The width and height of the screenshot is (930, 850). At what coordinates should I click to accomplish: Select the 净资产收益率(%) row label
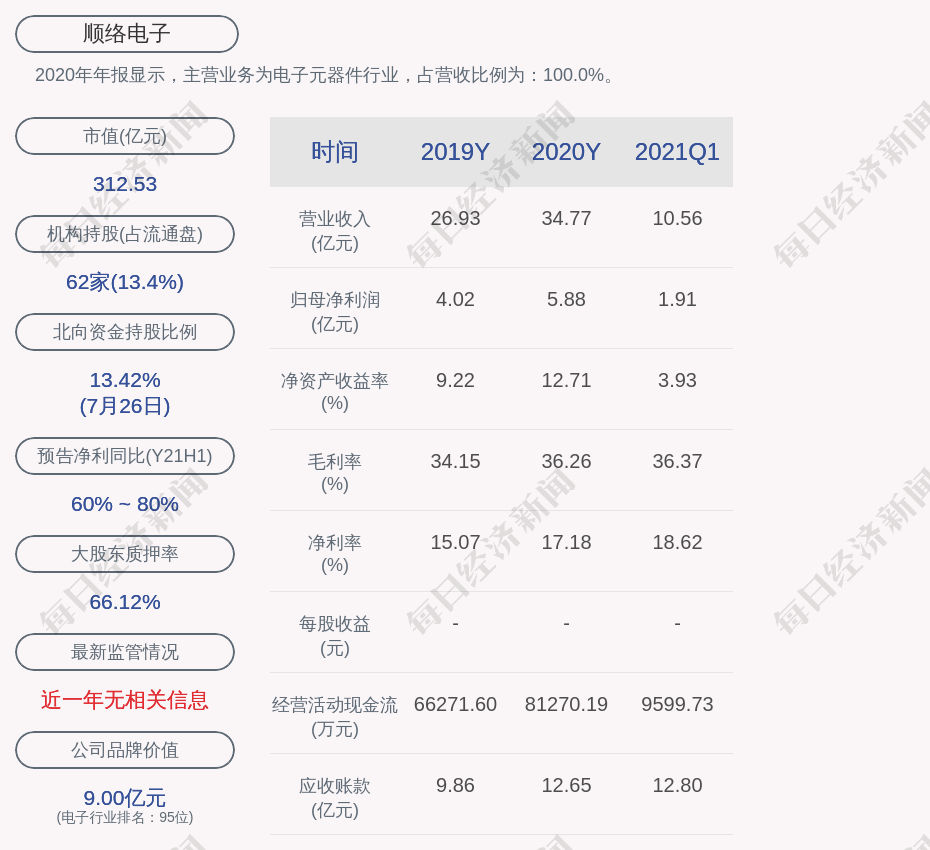[x=335, y=392]
